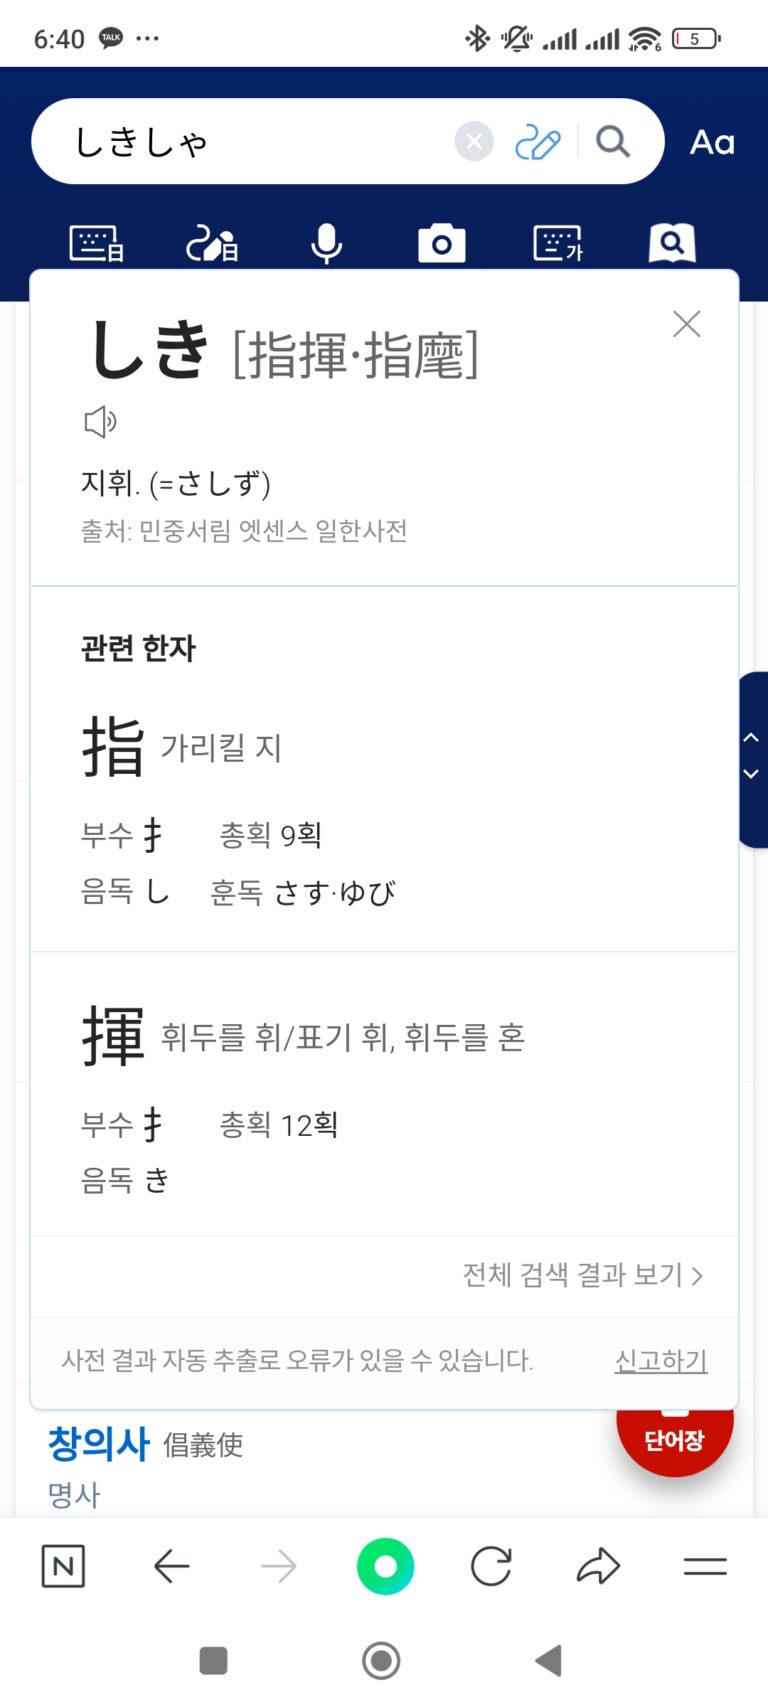The height and width of the screenshot is (1707, 768).
Task: Start voice search with microphone icon
Action: (x=326, y=243)
